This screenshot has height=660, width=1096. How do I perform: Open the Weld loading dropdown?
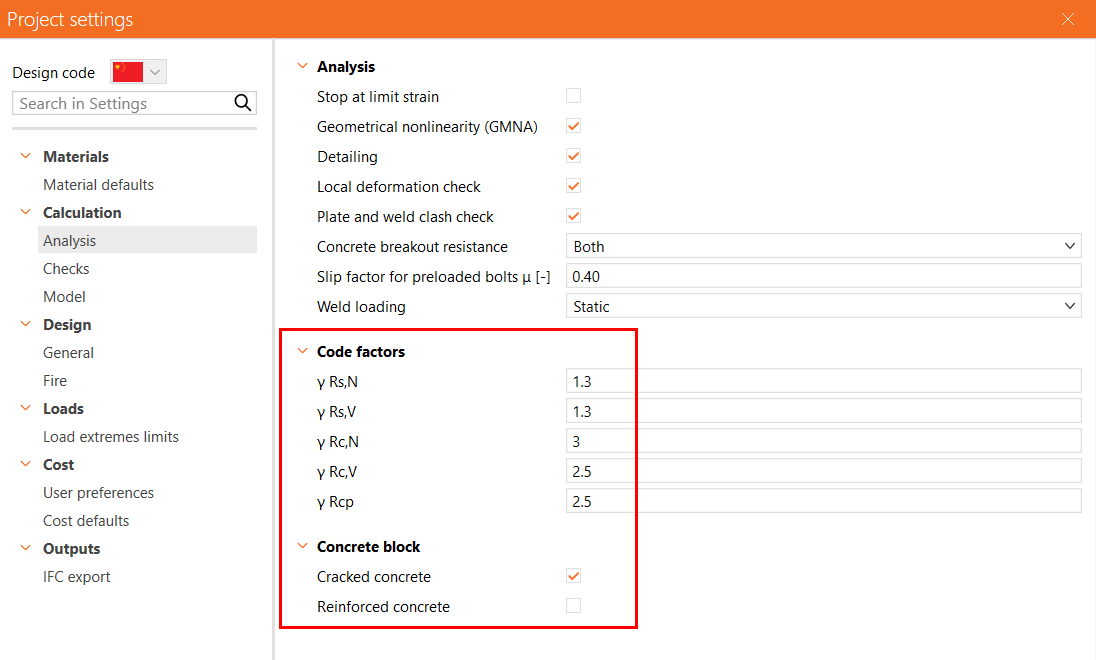click(823, 306)
